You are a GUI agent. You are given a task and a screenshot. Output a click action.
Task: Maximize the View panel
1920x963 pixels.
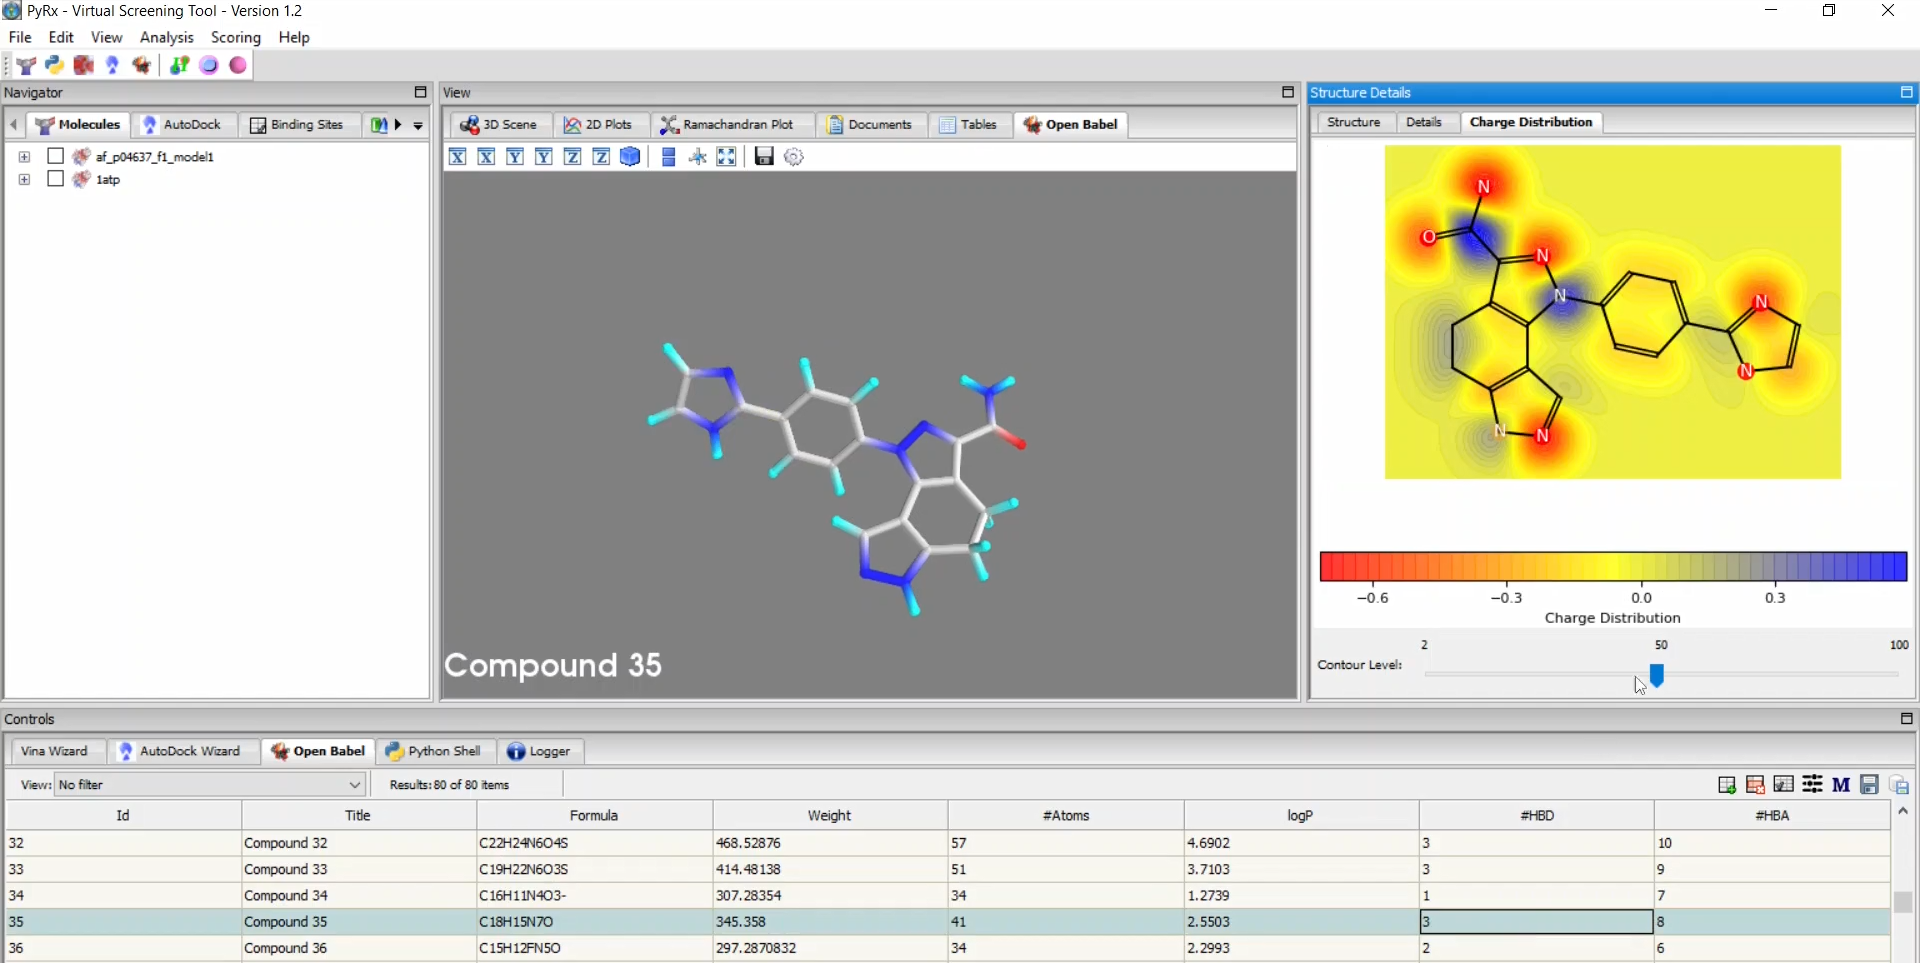pyautogui.click(x=1288, y=92)
